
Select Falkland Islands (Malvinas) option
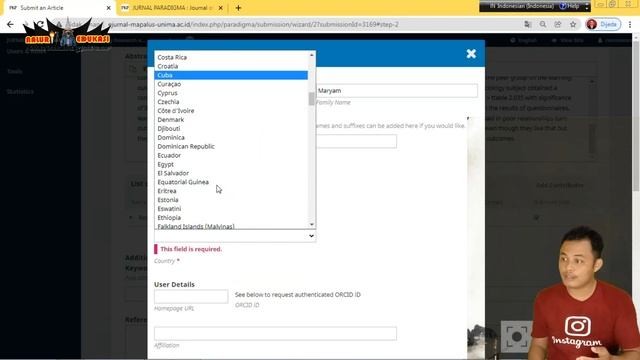pos(231,226)
